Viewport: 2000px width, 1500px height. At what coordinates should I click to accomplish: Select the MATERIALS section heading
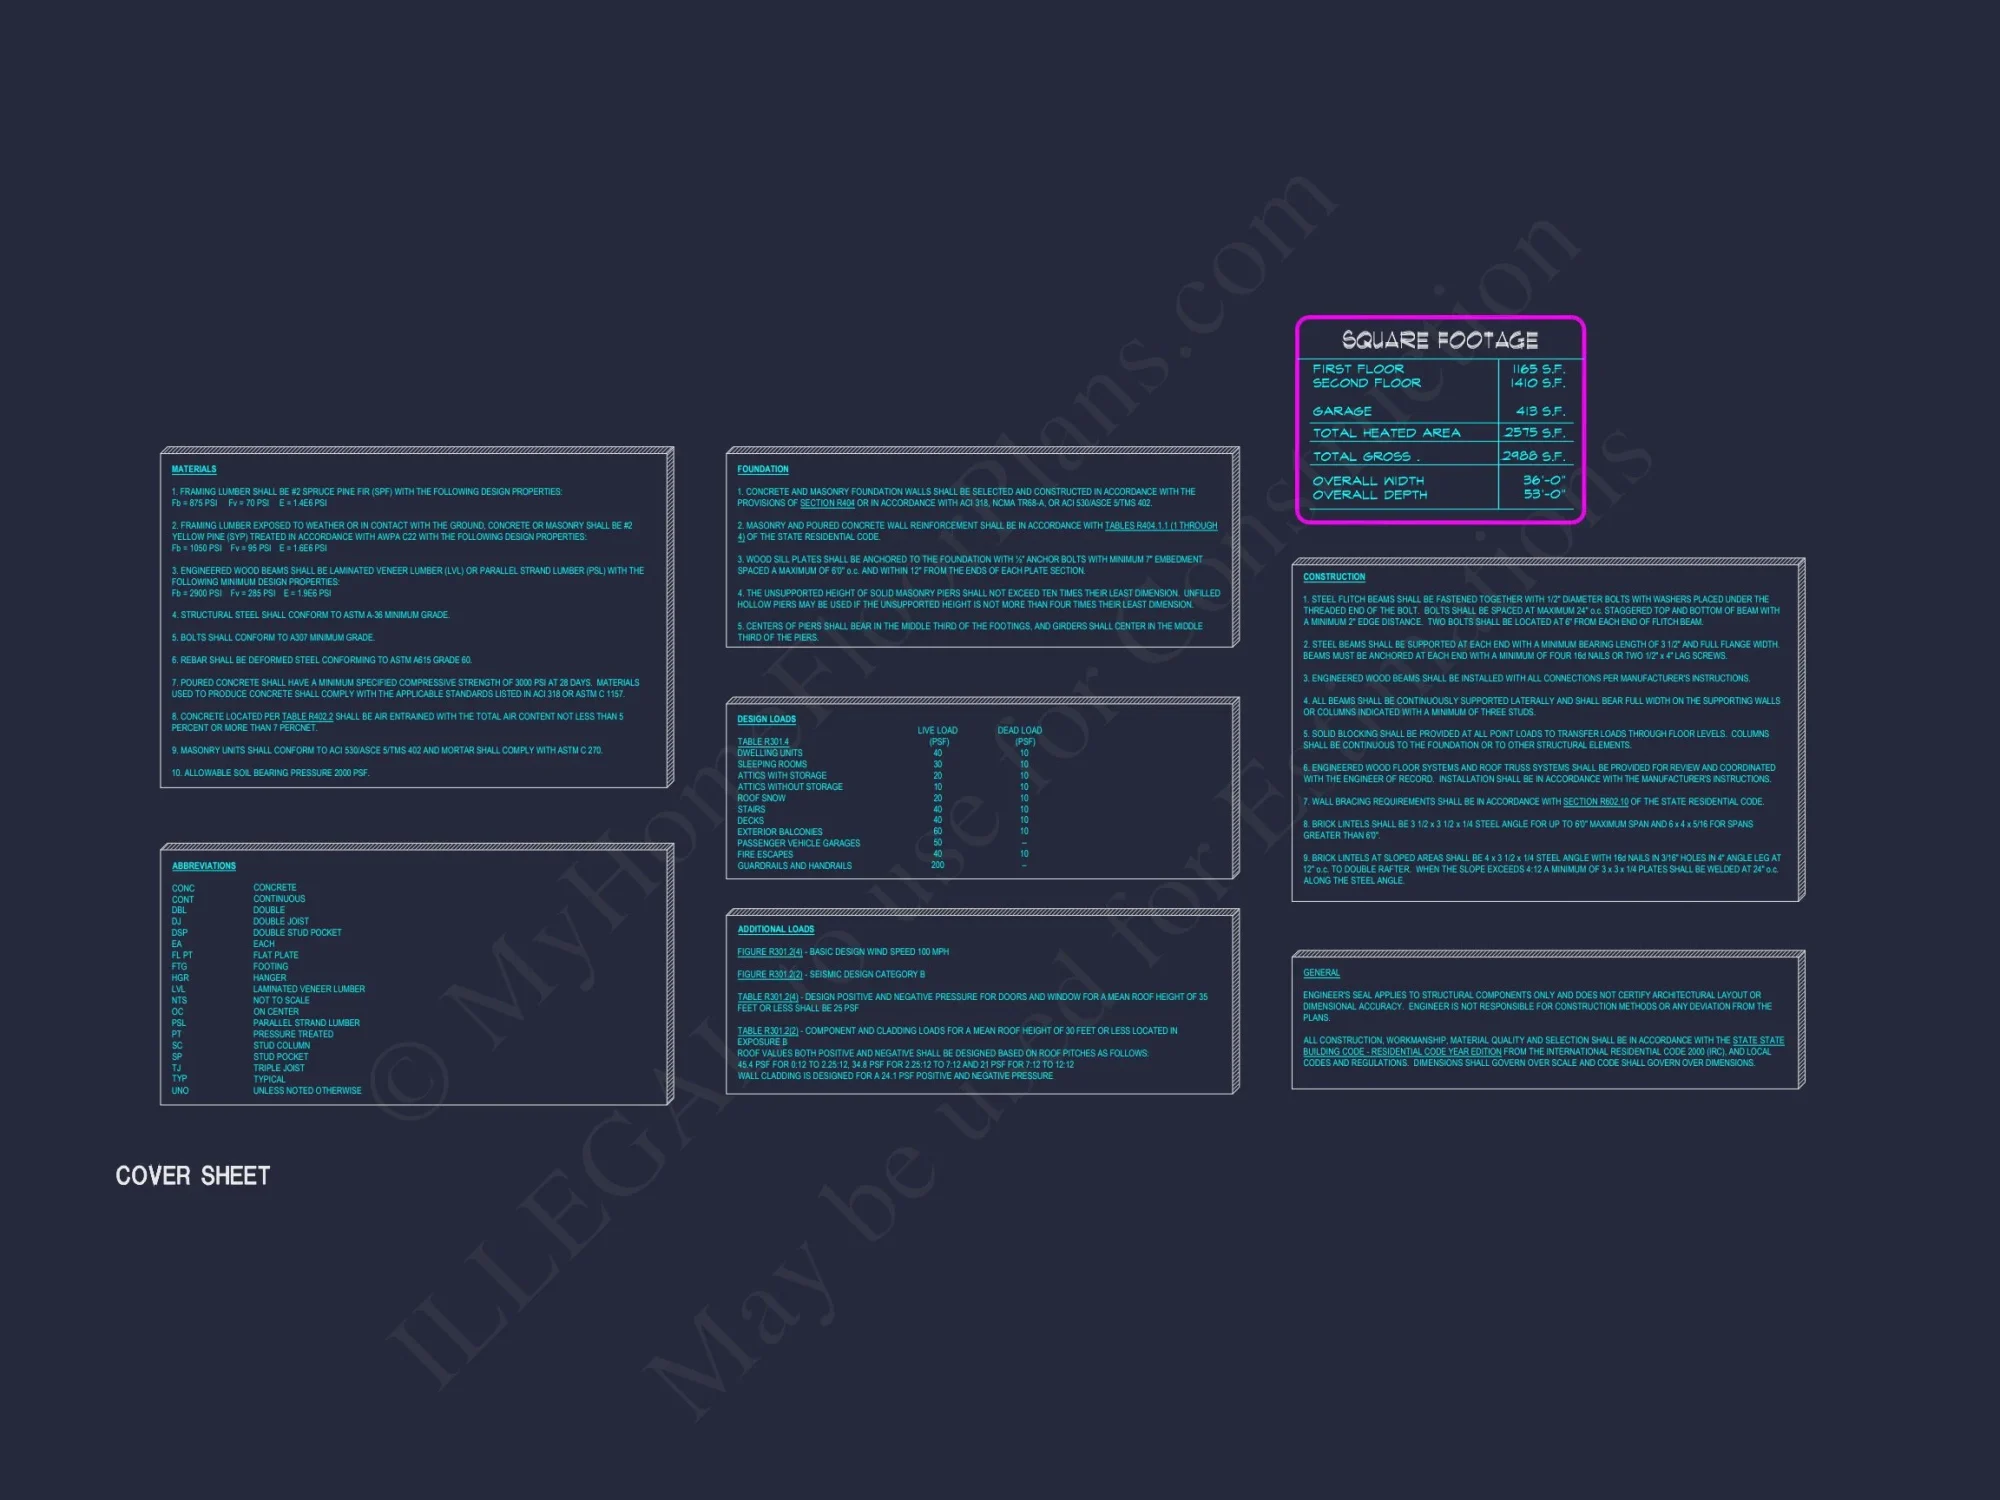pos(194,469)
